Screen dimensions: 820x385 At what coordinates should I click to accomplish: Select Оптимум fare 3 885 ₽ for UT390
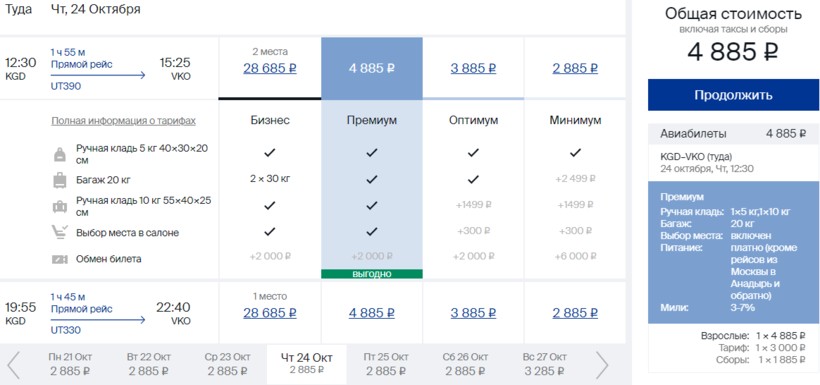473,69
